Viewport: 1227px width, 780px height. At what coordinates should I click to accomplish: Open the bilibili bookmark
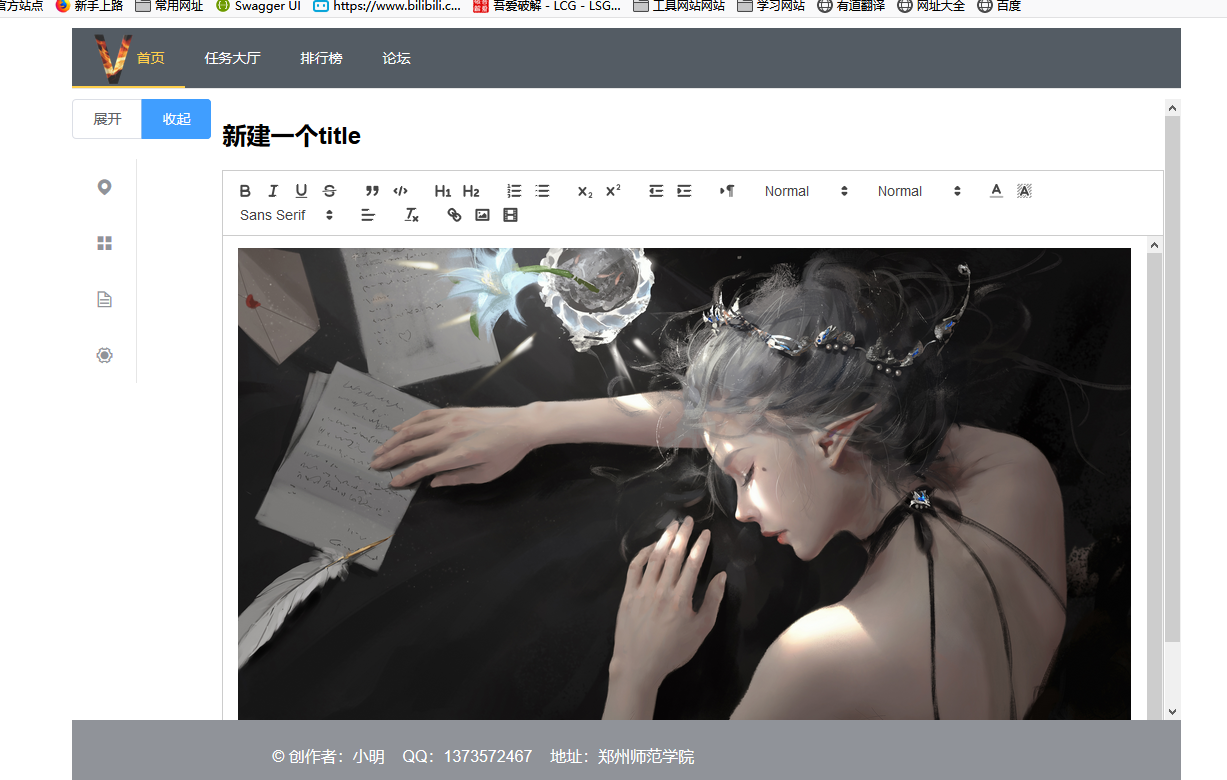coord(387,6)
